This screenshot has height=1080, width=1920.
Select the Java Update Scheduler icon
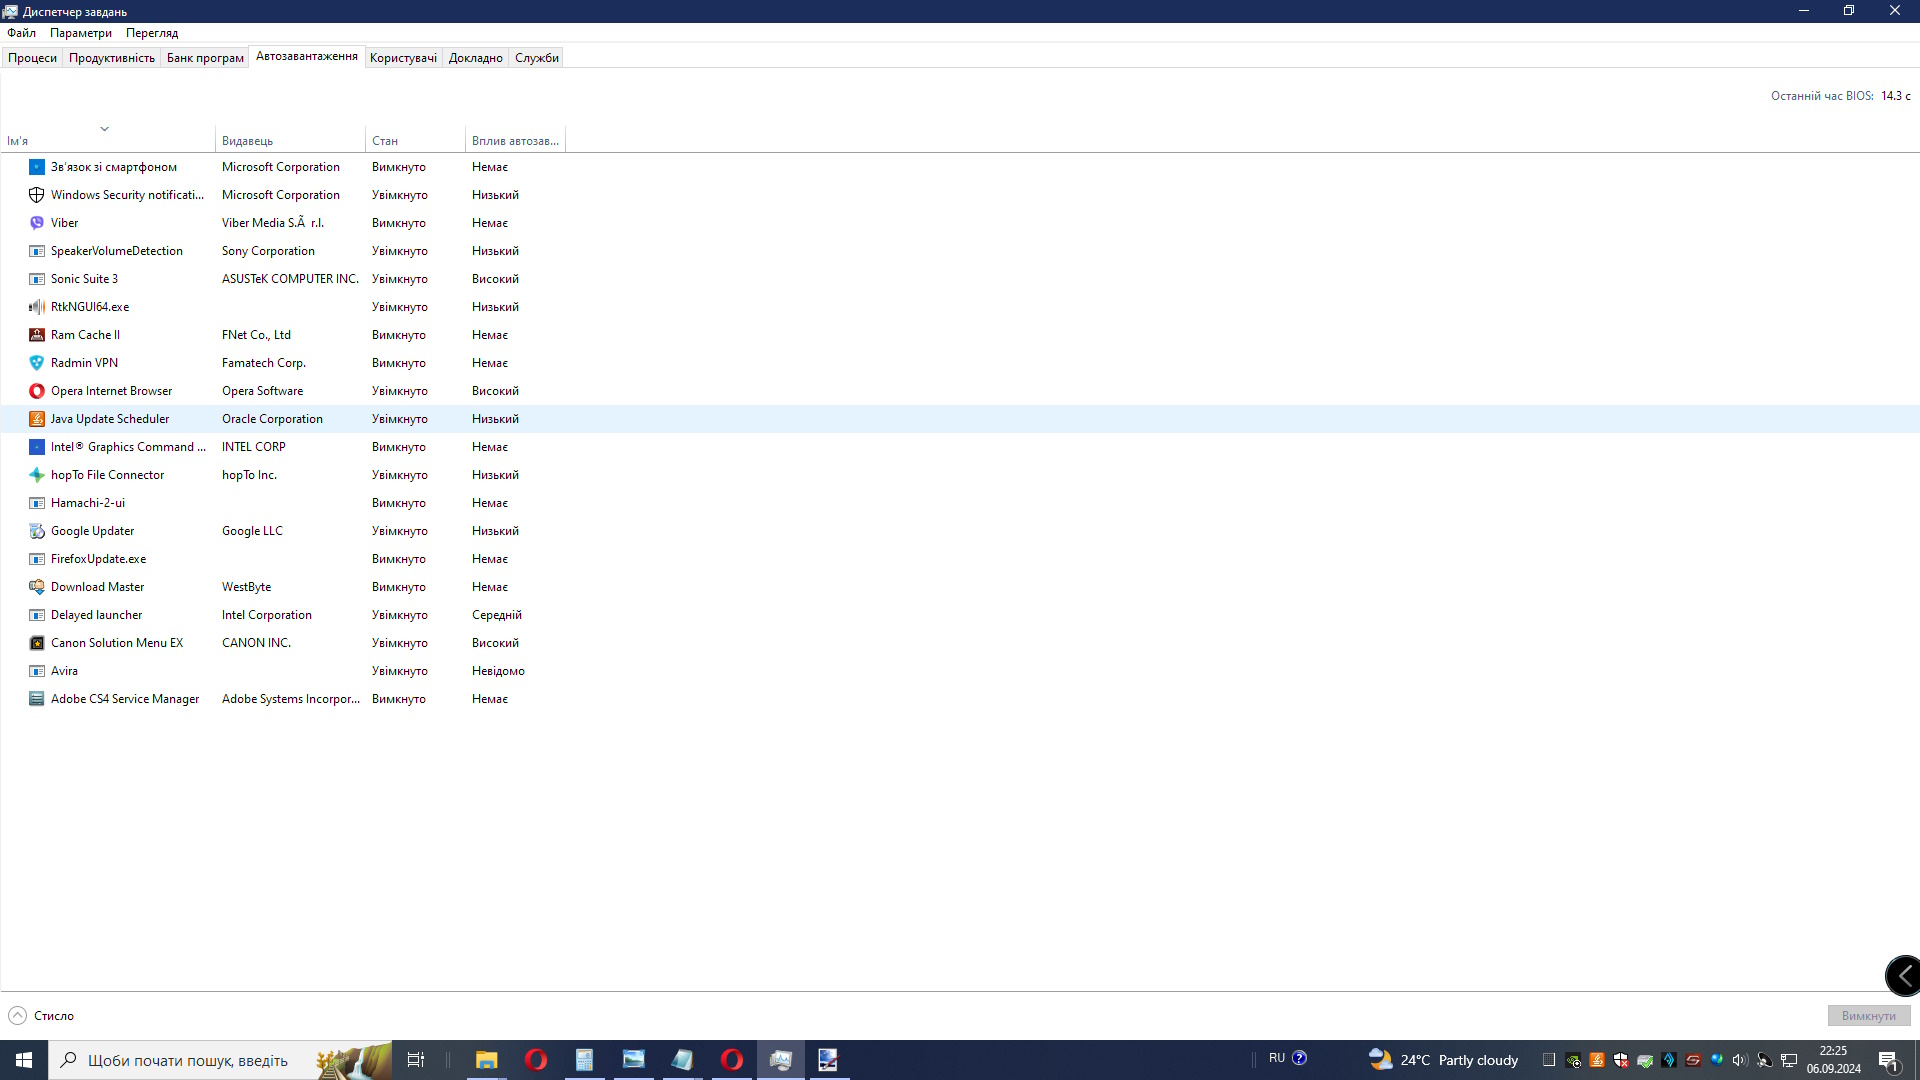[37, 419]
